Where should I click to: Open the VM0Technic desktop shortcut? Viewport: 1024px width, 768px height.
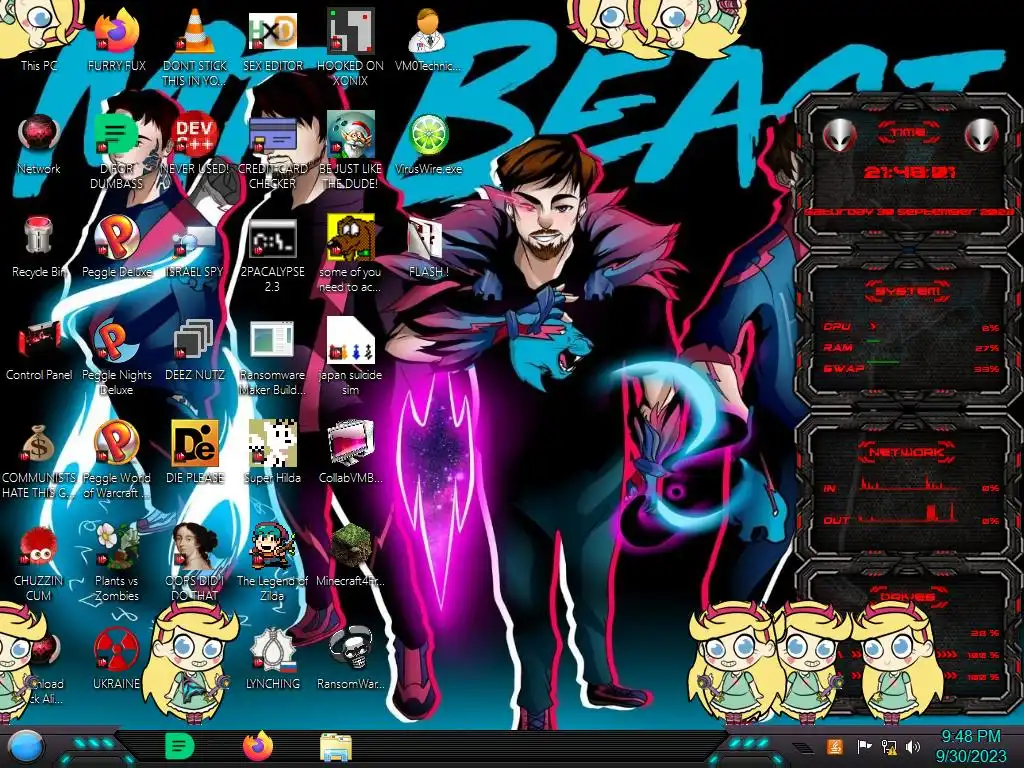[428, 40]
